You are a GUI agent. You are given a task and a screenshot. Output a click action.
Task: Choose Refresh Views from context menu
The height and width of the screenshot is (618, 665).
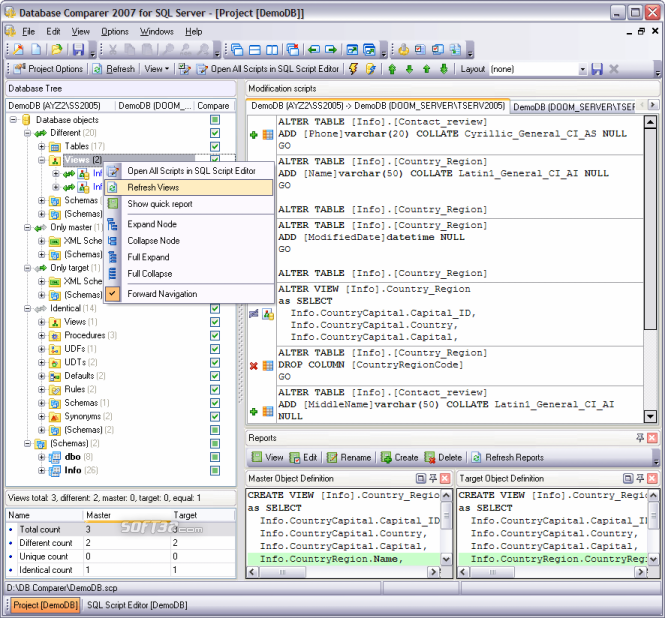[189, 187]
